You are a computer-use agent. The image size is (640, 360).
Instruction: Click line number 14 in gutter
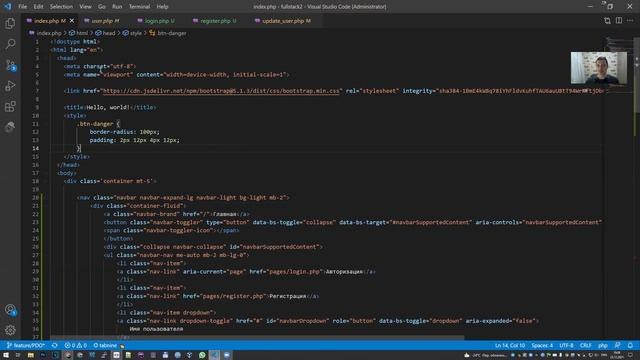tap(36, 148)
